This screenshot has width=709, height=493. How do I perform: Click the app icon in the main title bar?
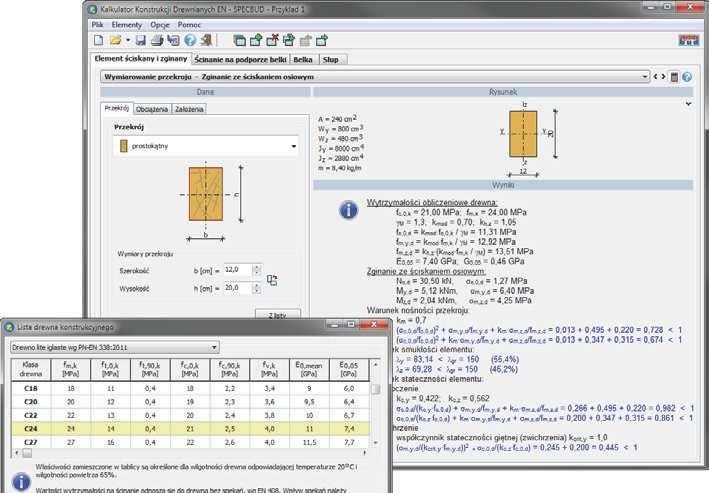click(x=93, y=9)
